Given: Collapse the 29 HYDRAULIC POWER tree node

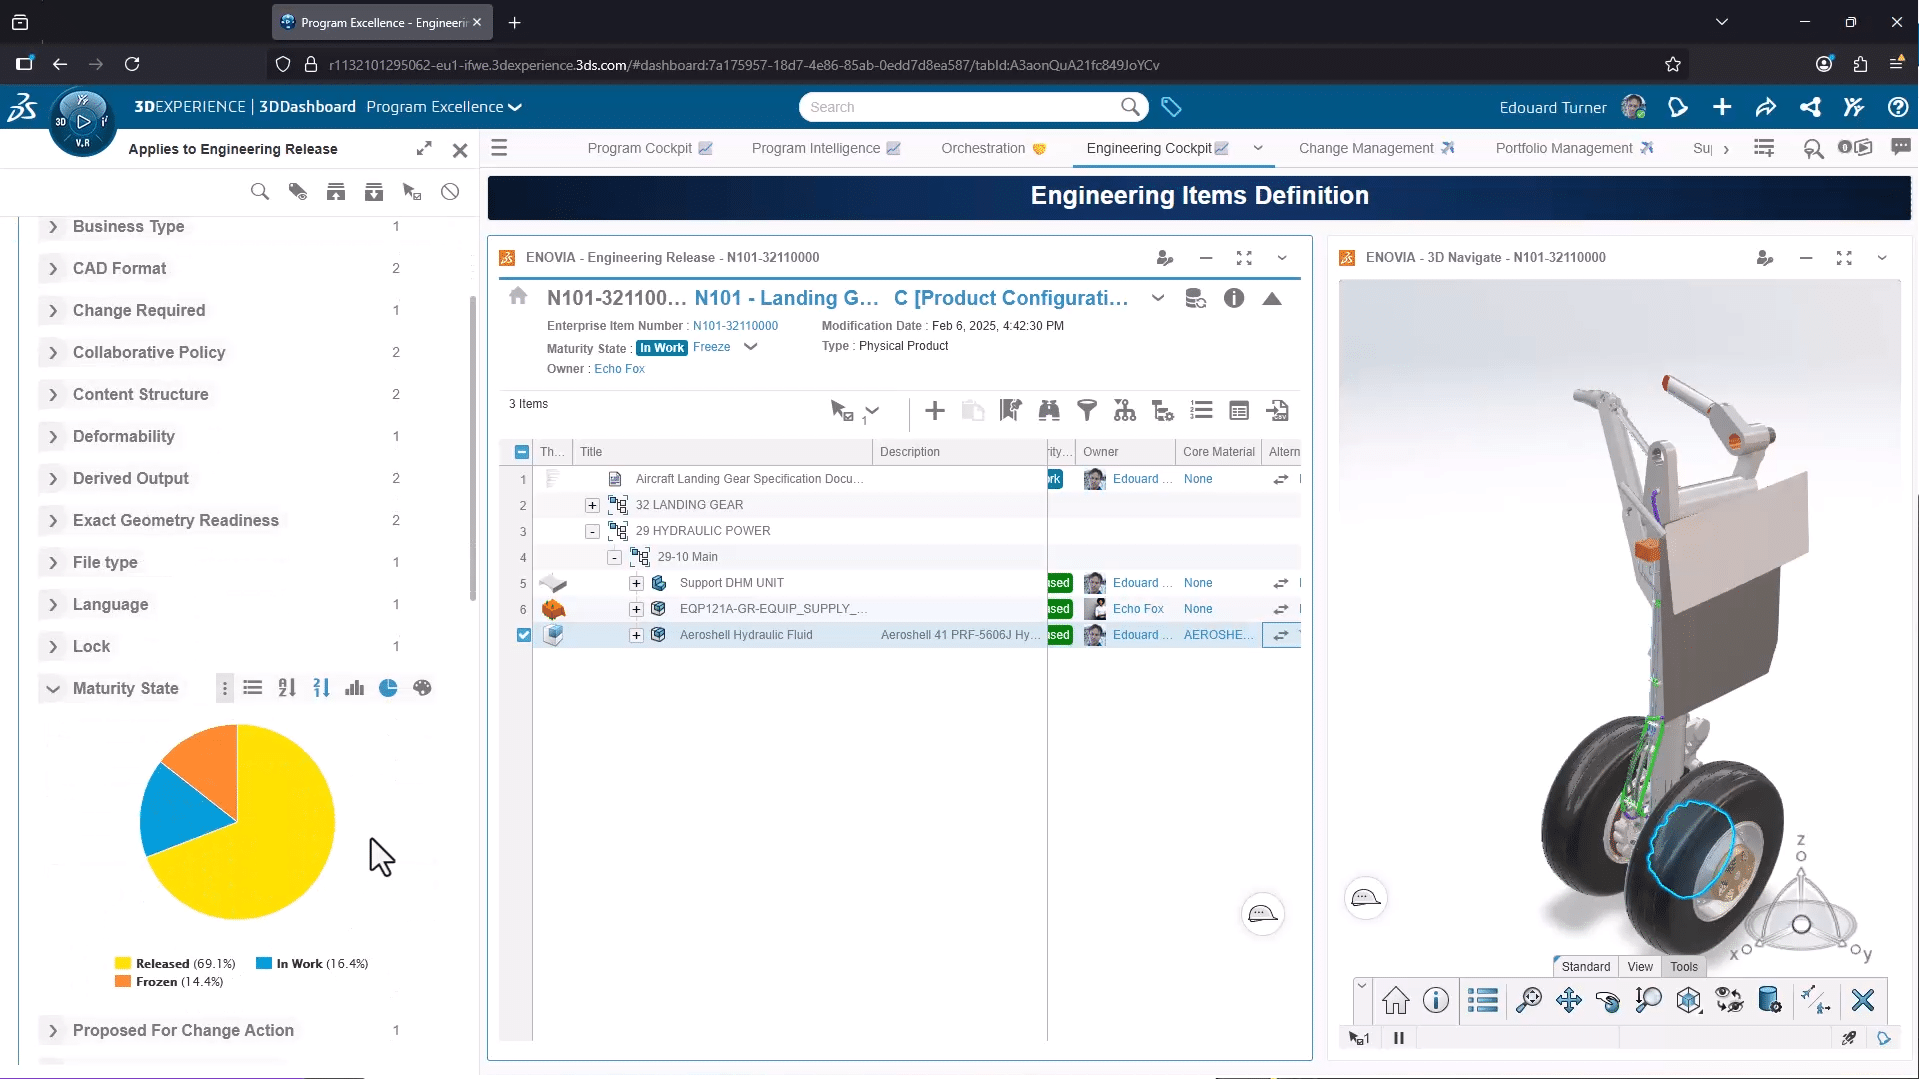Looking at the screenshot, I should [592, 531].
